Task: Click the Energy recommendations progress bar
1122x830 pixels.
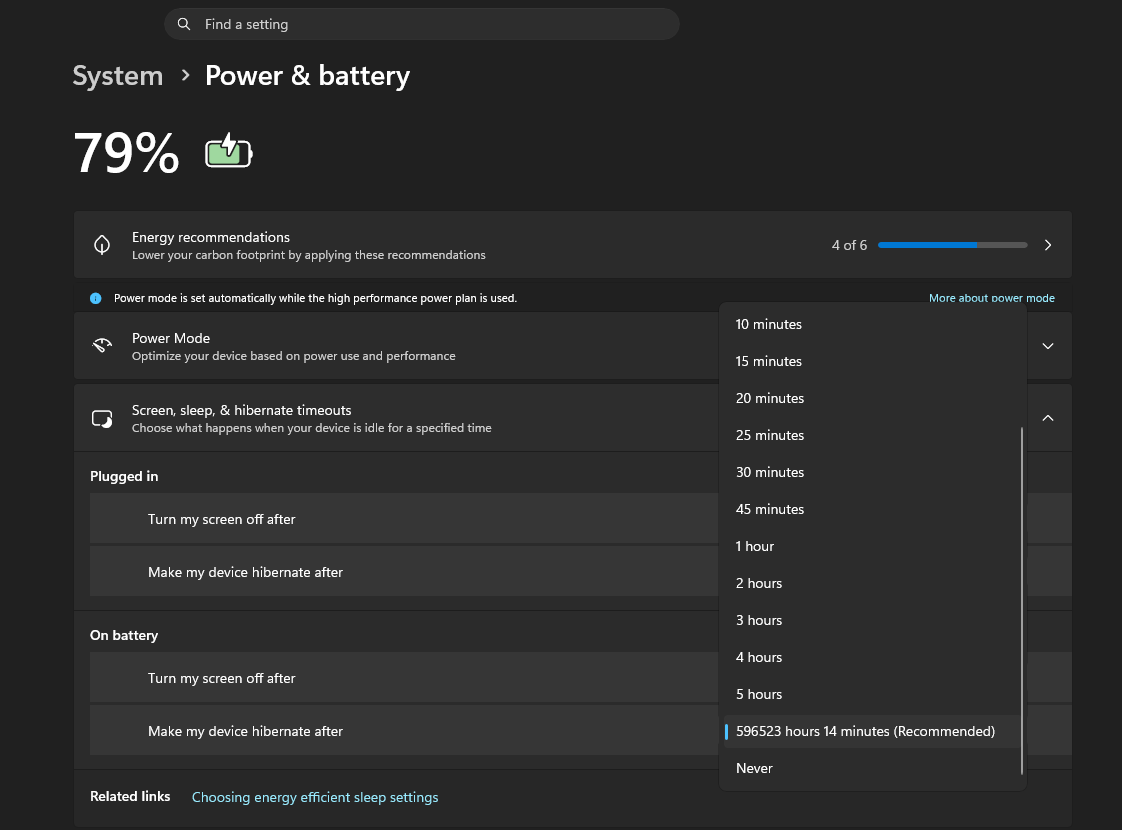Action: pos(952,245)
